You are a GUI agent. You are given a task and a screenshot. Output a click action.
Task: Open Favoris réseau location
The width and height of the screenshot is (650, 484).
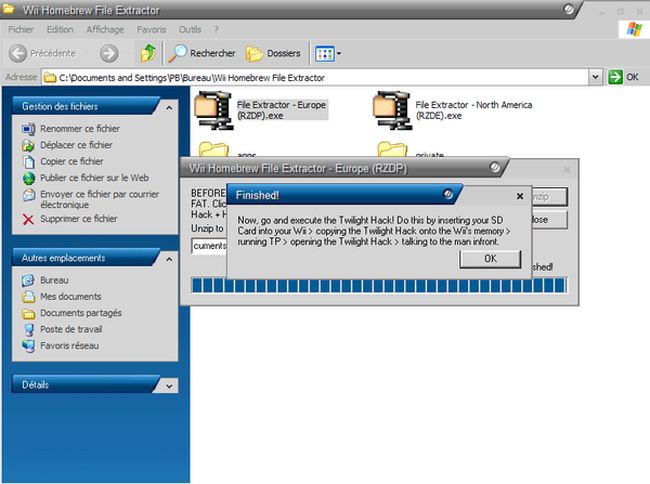click(70, 346)
